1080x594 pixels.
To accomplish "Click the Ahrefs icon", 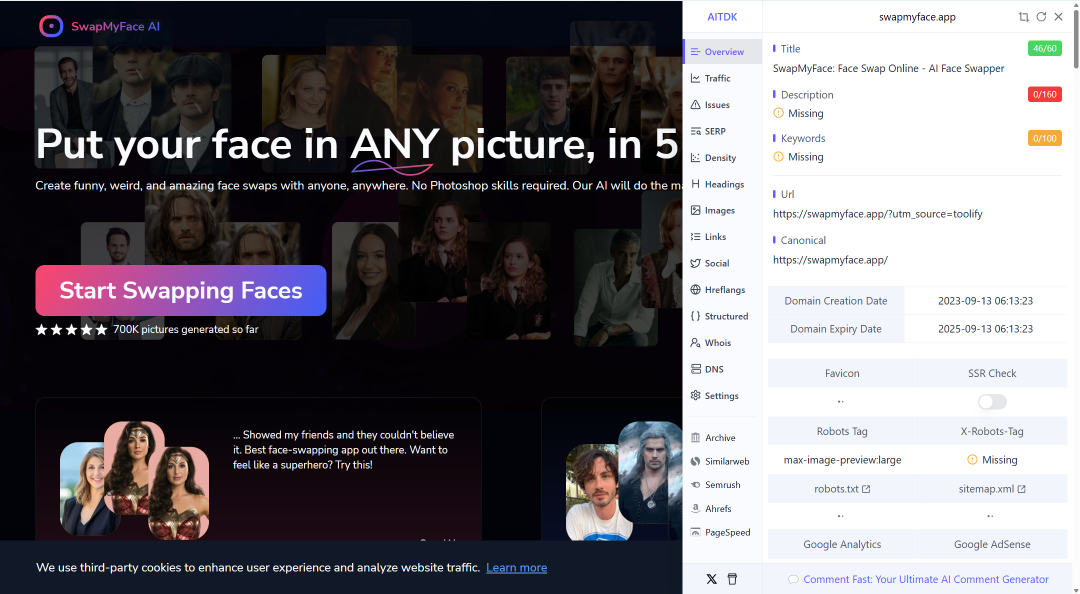I will (696, 509).
